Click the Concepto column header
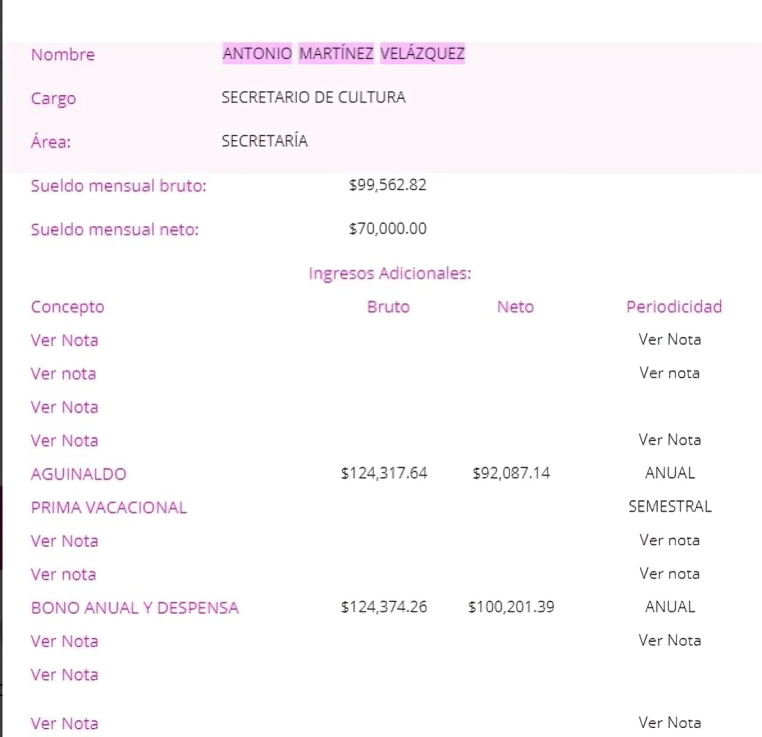Image resolution: width=762 pixels, height=737 pixels. (x=67, y=307)
